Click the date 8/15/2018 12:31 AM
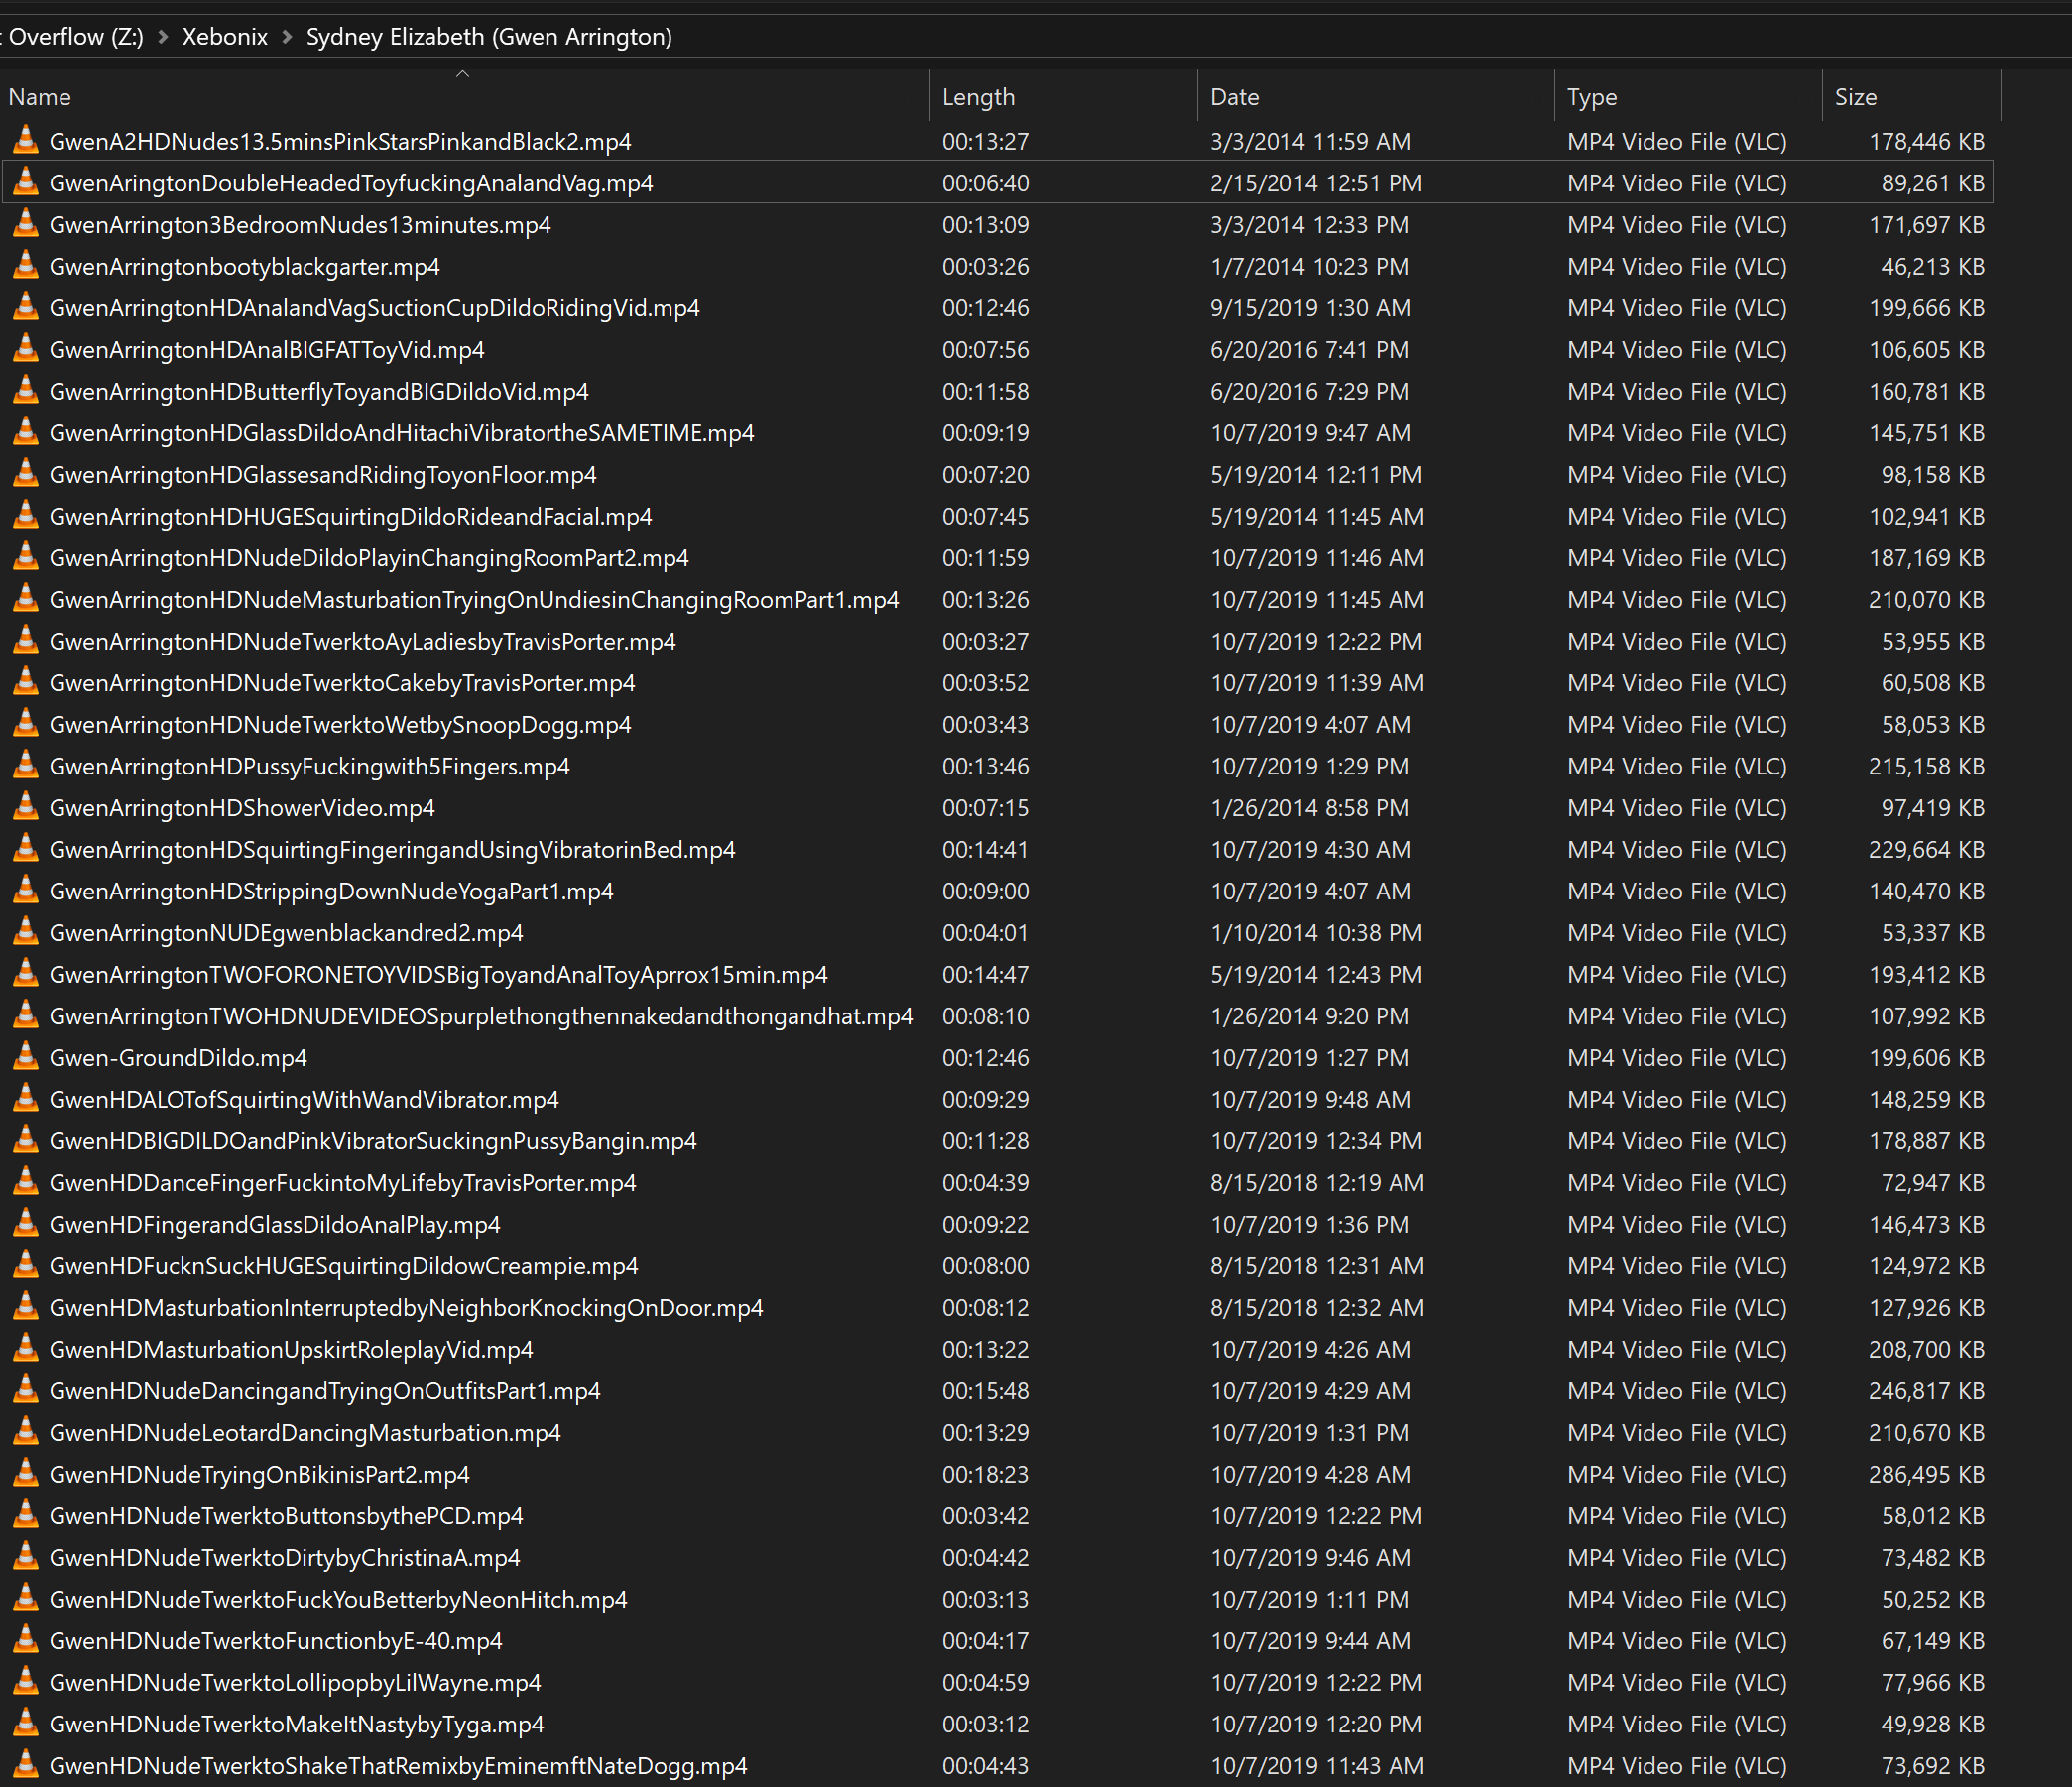The height and width of the screenshot is (1787, 2072). 1317,1266
